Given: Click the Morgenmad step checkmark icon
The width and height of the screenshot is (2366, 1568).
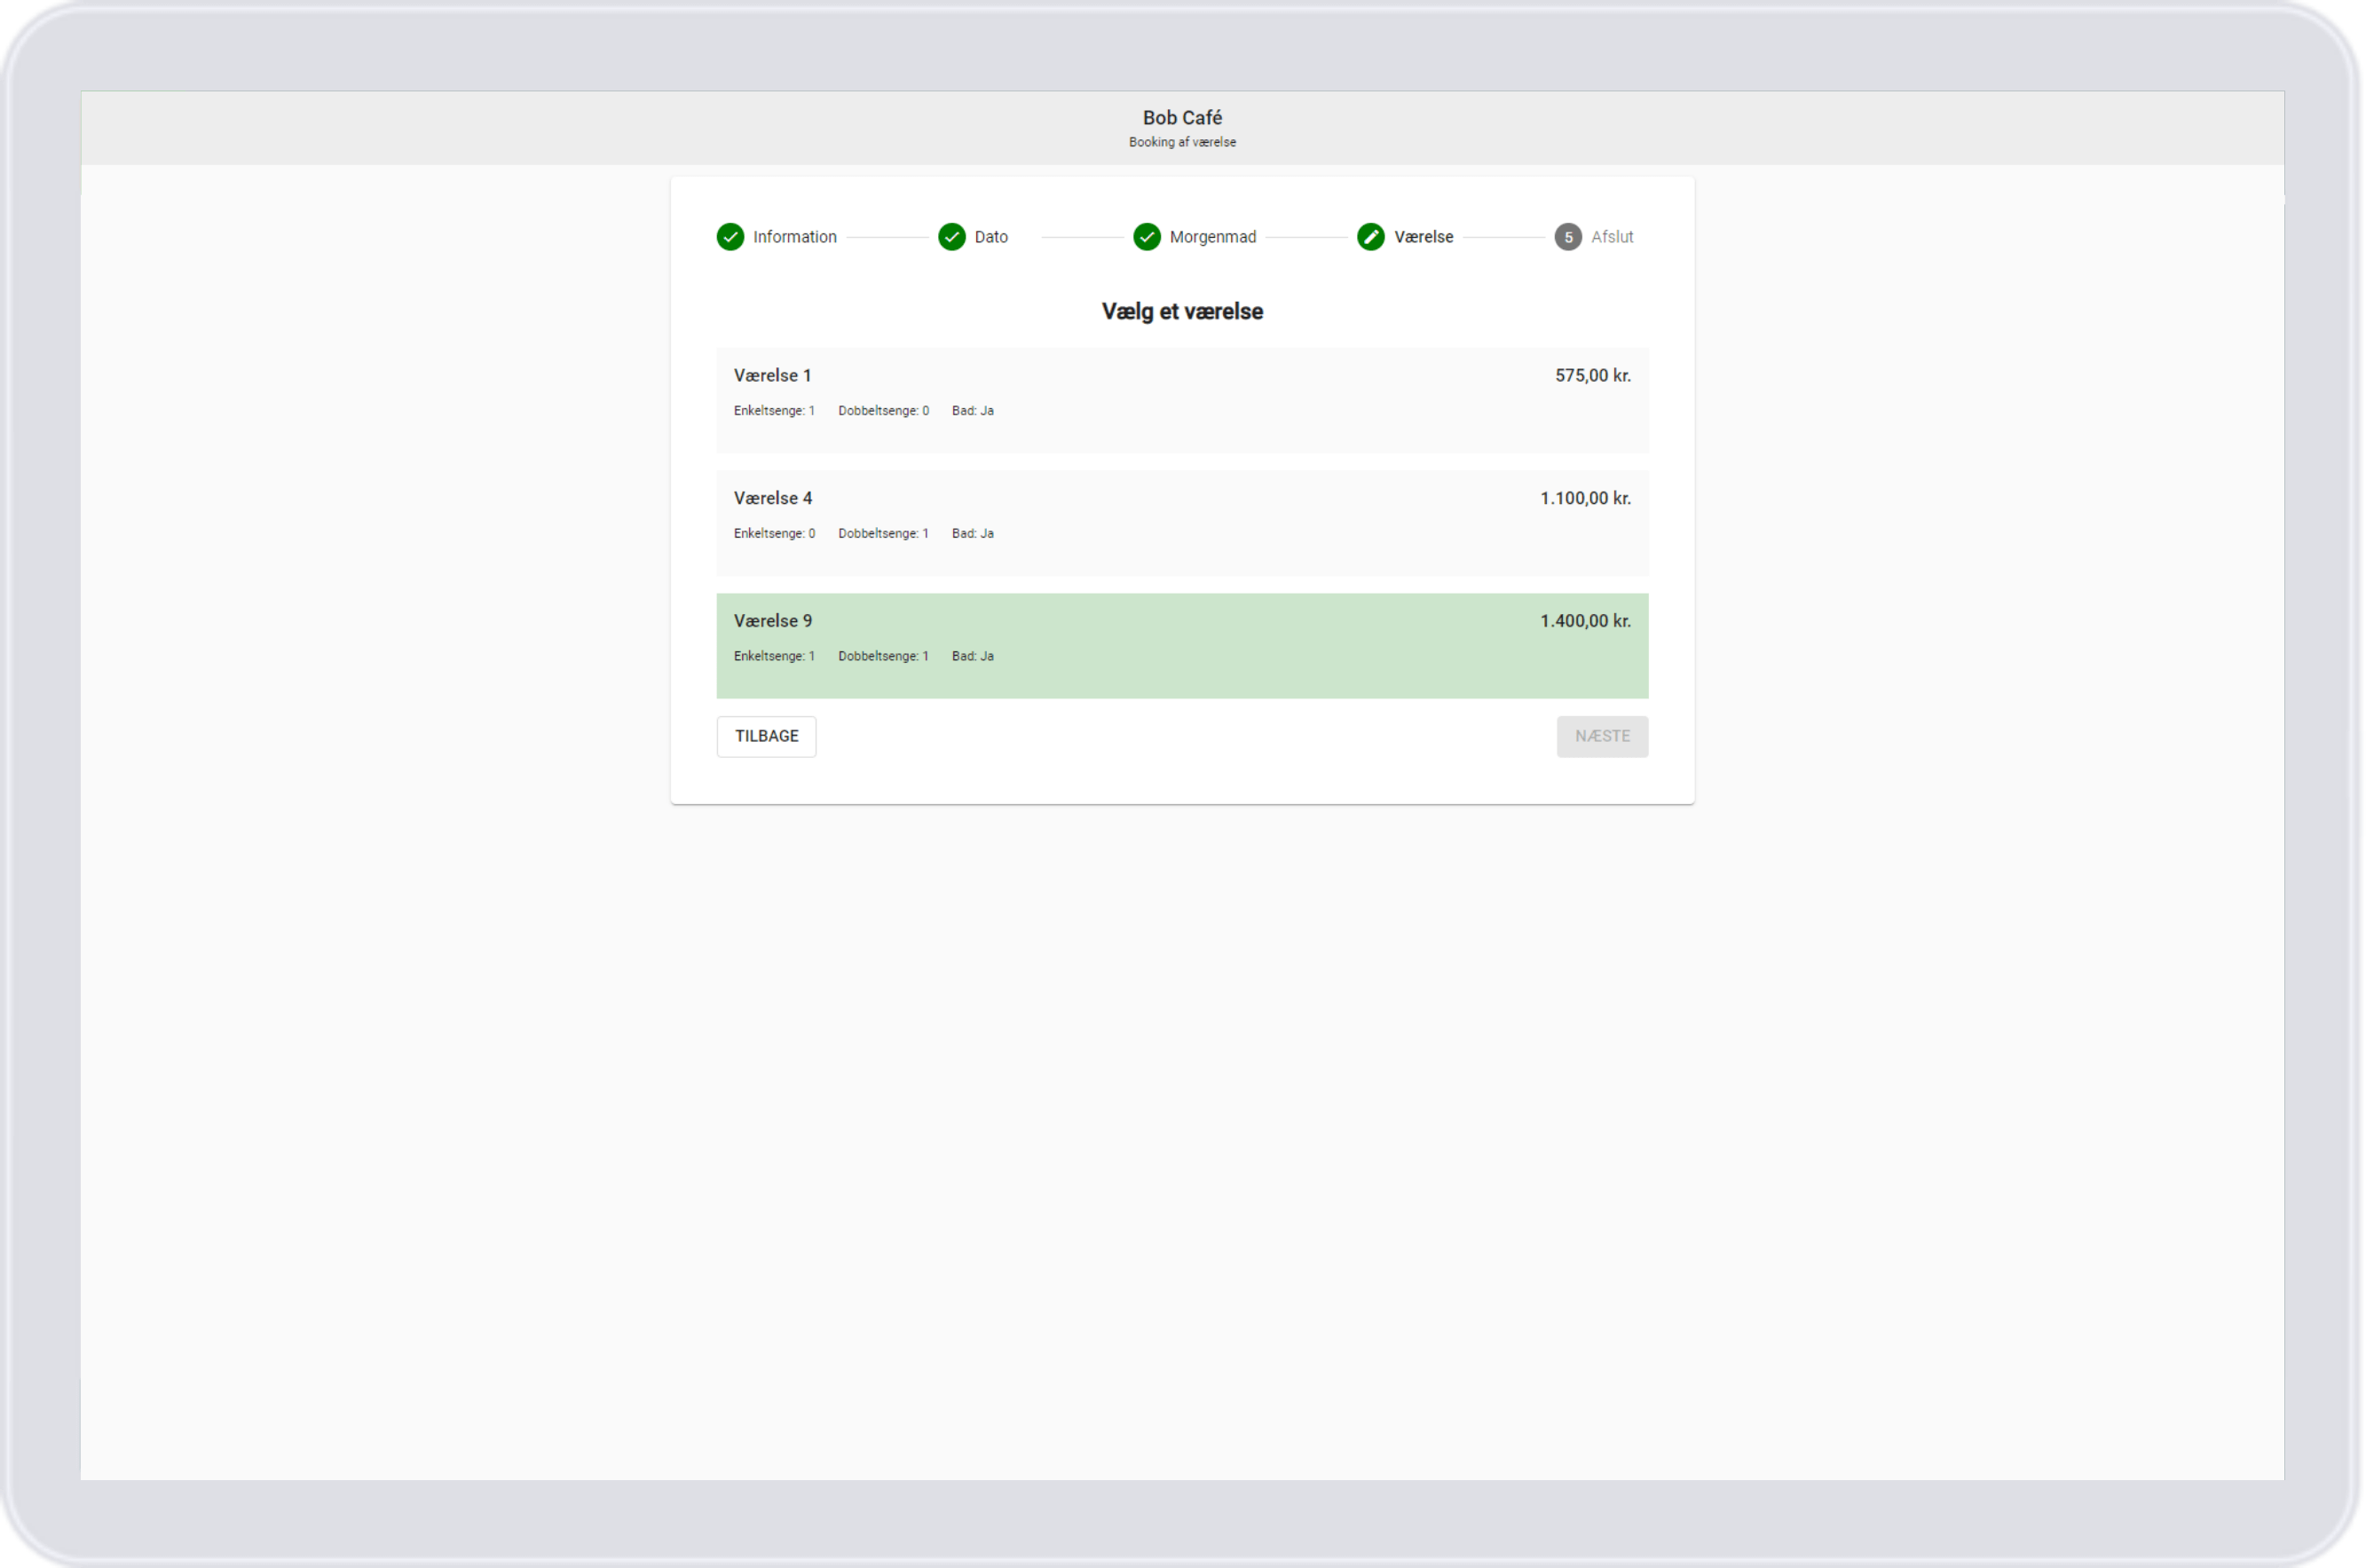Looking at the screenshot, I should pyautogui.click(x=1147, y=237).
